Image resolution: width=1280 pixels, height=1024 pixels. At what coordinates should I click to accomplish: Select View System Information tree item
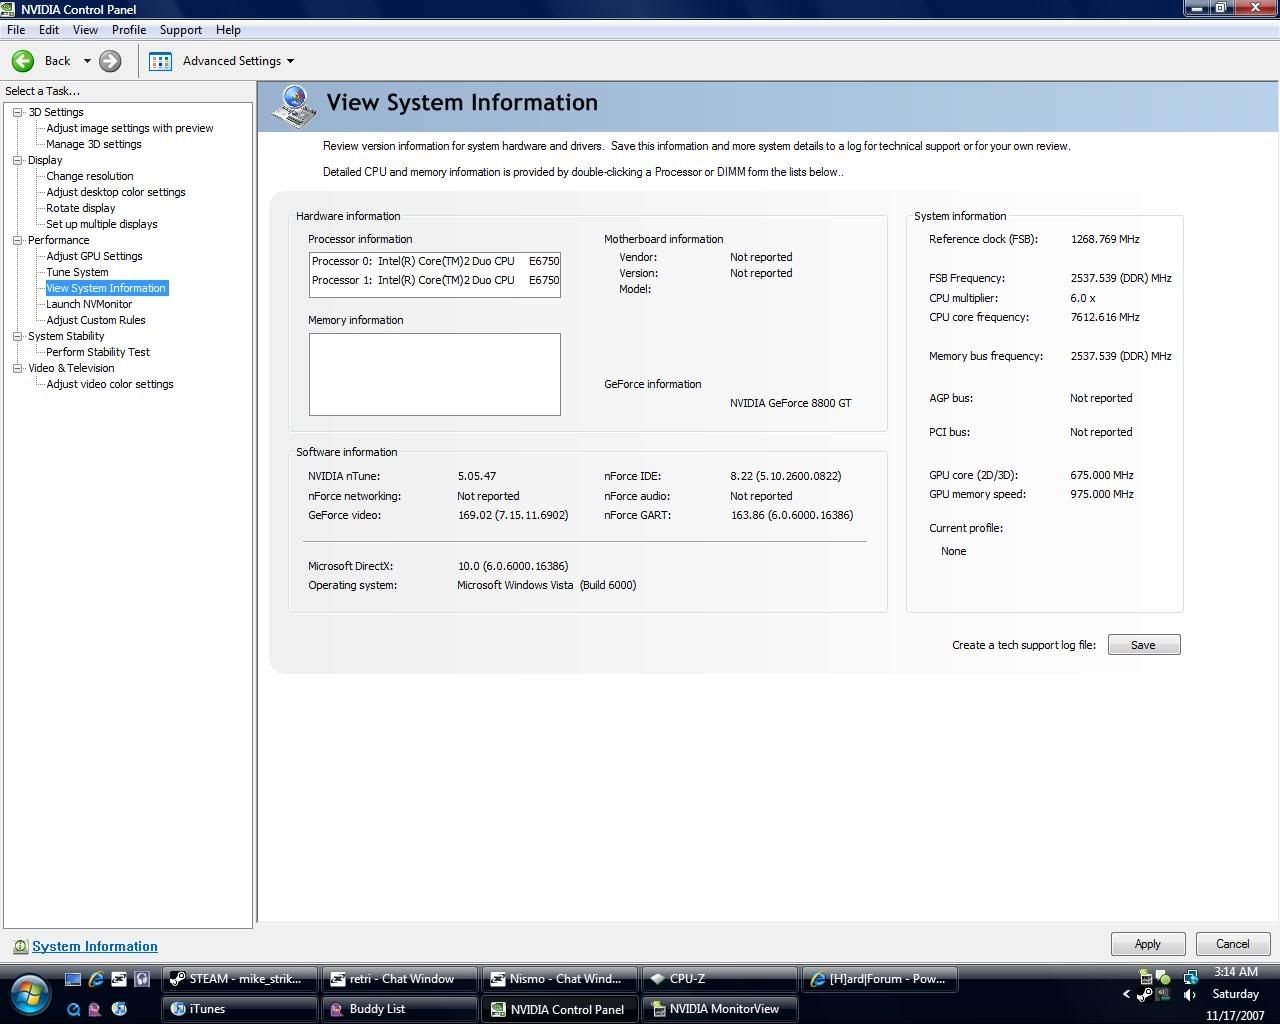[106, 288]
